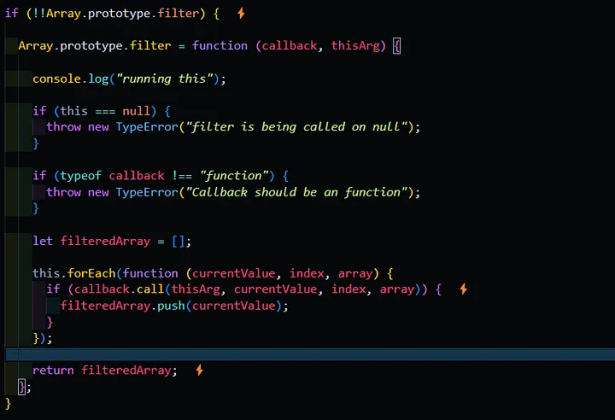The image size is (615, 420).
Task: Place cursor on the highlighted empty line
Action: click(300, 354)
